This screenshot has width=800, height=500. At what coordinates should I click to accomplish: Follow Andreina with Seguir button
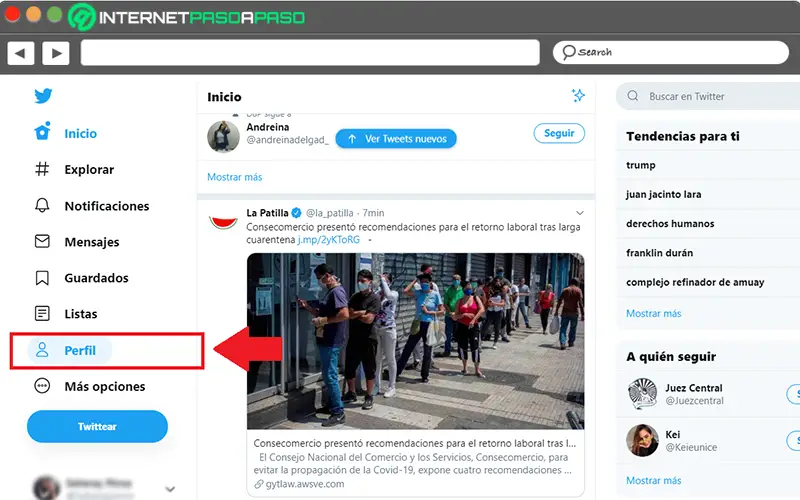click(x=559, y=133)
